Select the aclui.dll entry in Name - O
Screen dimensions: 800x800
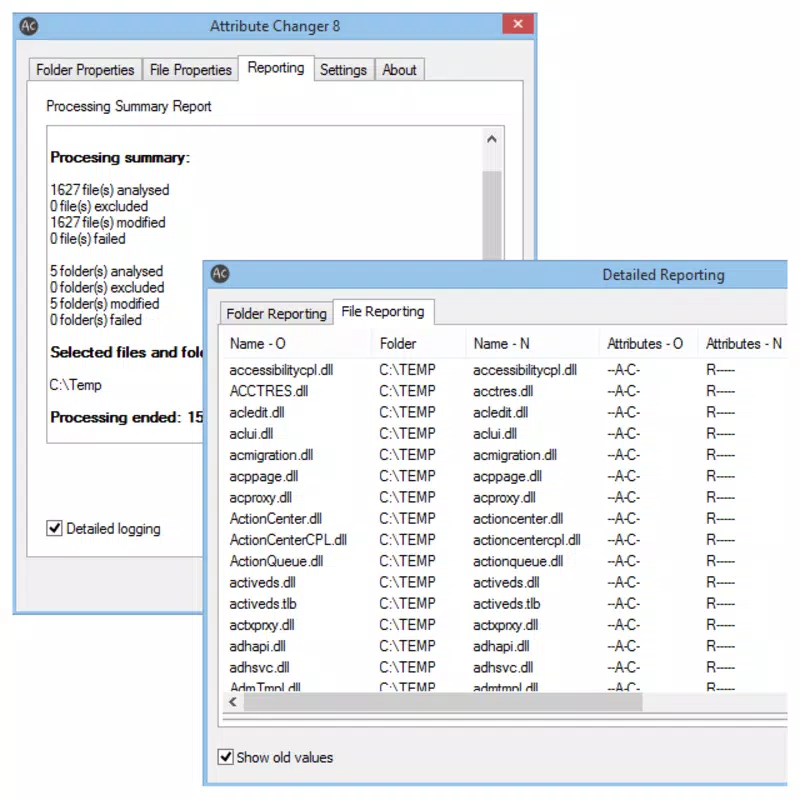point(251,434)
